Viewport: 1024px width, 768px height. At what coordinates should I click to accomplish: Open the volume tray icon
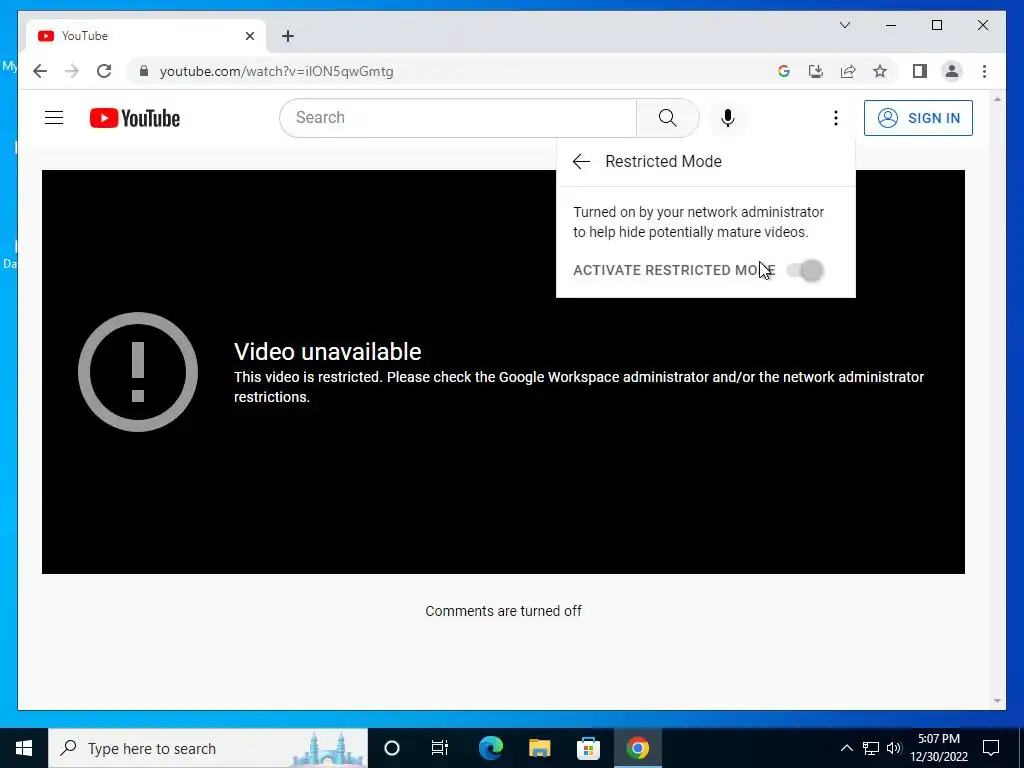(894, 748)
